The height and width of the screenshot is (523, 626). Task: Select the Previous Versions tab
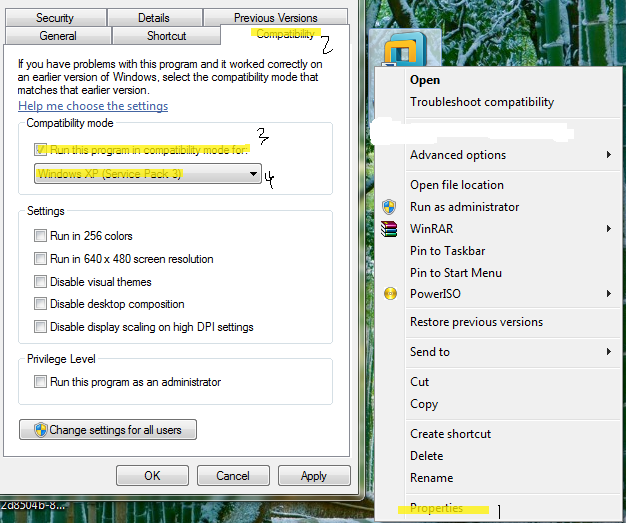tap(275, 18)
